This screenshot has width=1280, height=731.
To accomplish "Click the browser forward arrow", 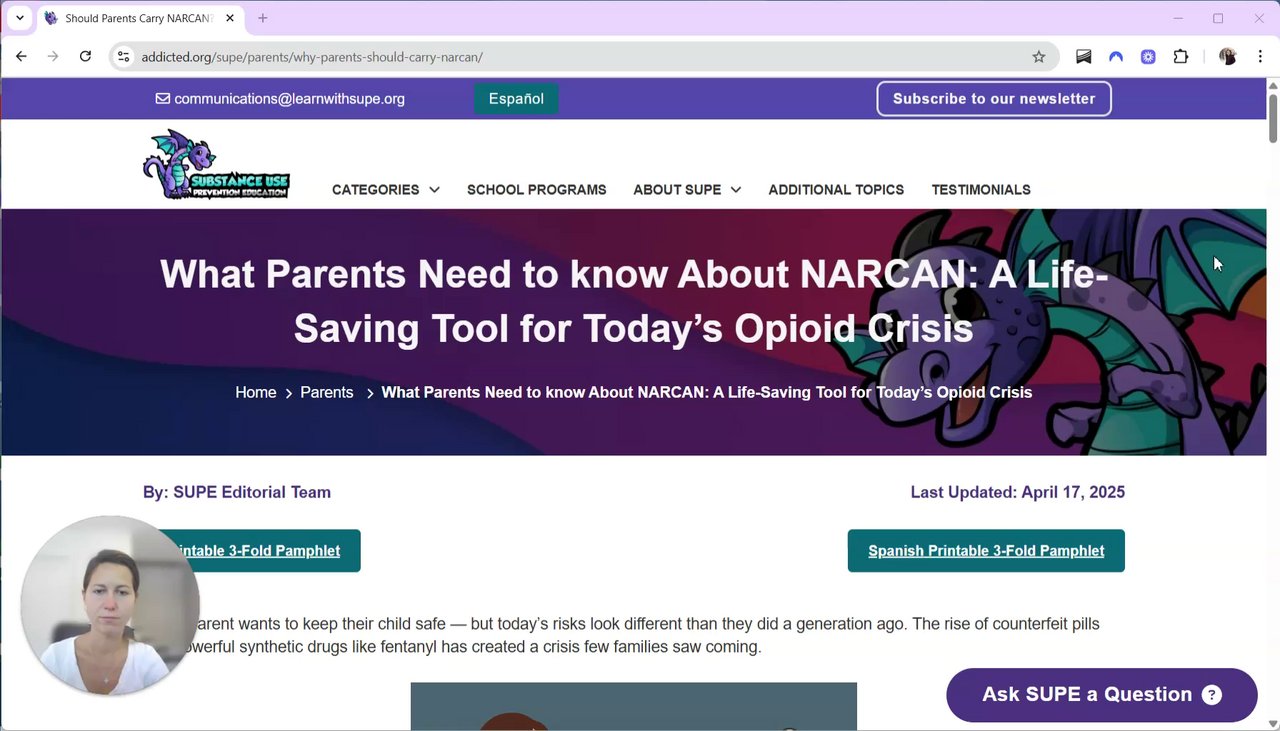I will (x=53, y=57).
